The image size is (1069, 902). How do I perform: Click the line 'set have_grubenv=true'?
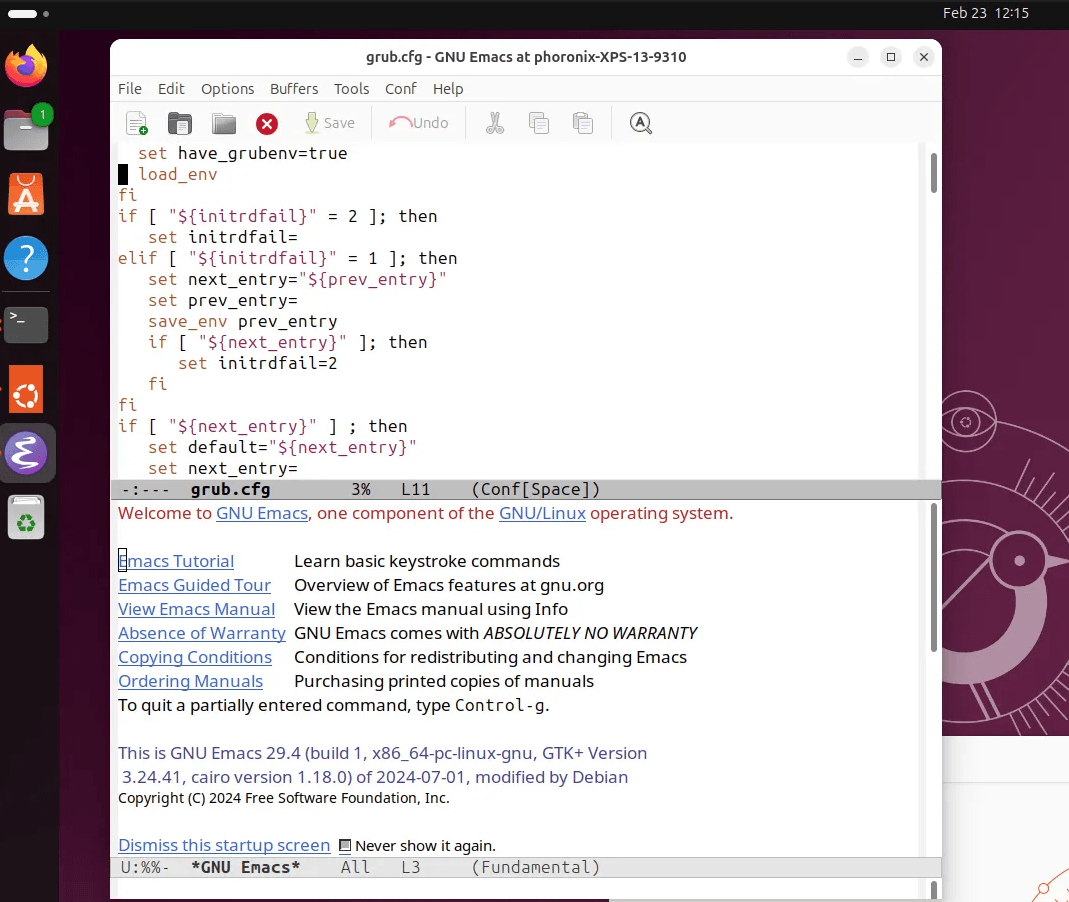coord(243,153)
